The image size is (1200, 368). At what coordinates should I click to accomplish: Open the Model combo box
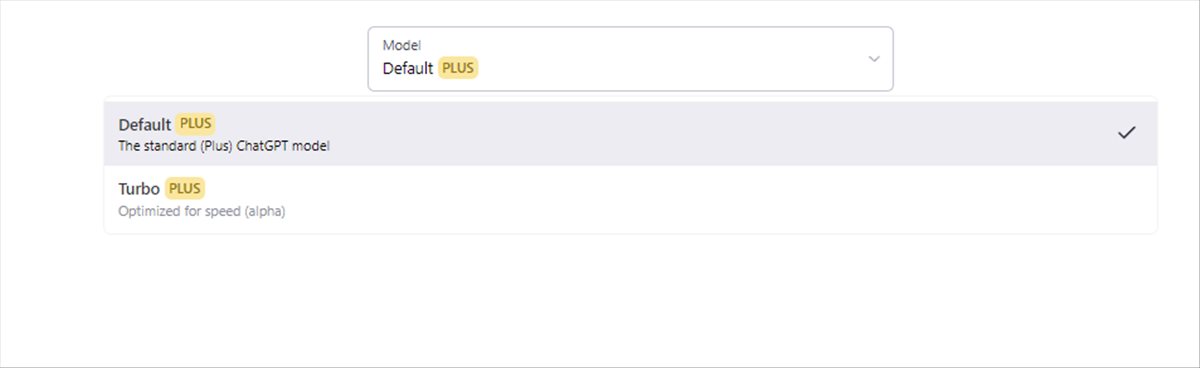[x=630, y=59]
